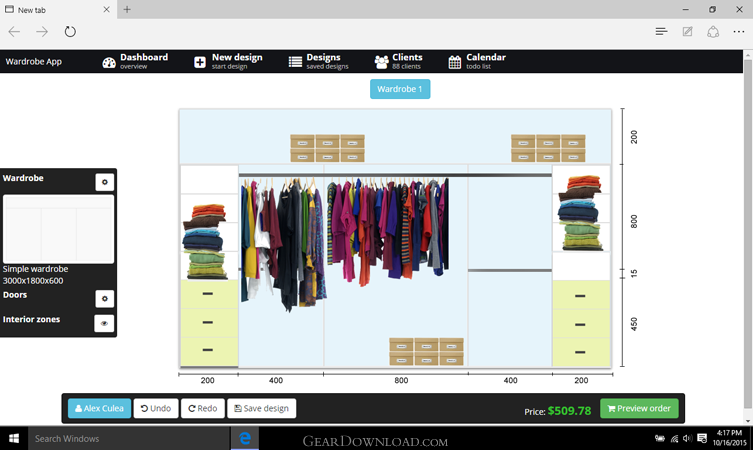Click the 3000x1800x600 size text
753x450 pixels.
pos(33,280)
